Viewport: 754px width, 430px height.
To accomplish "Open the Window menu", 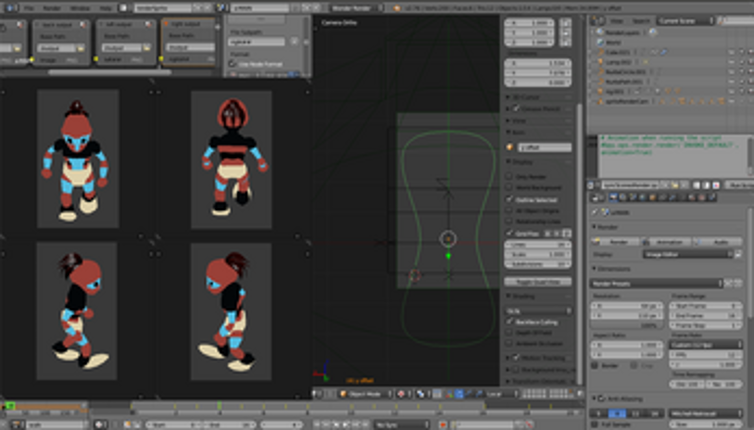I will pyautogui.click(x=80, y=8).
